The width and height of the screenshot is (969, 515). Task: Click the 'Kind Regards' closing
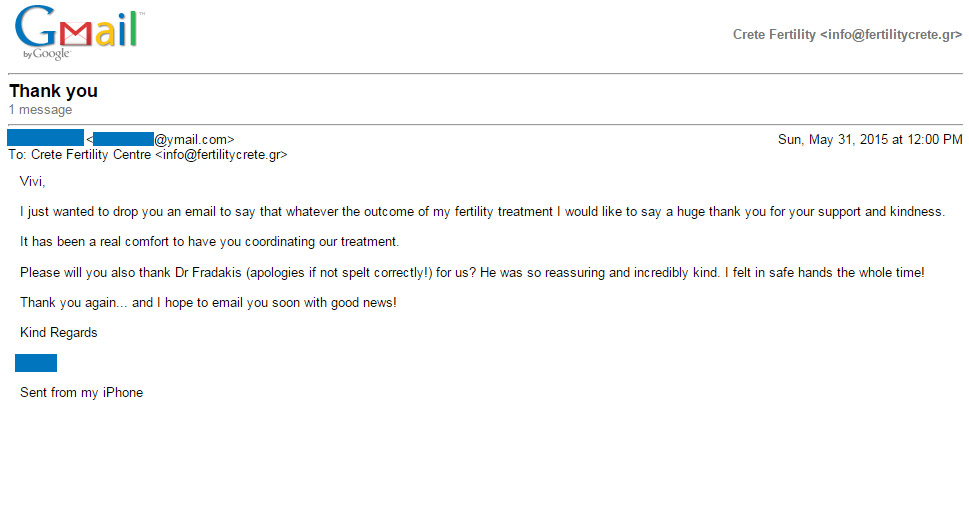pyautogui.click(x=59, y=333)
